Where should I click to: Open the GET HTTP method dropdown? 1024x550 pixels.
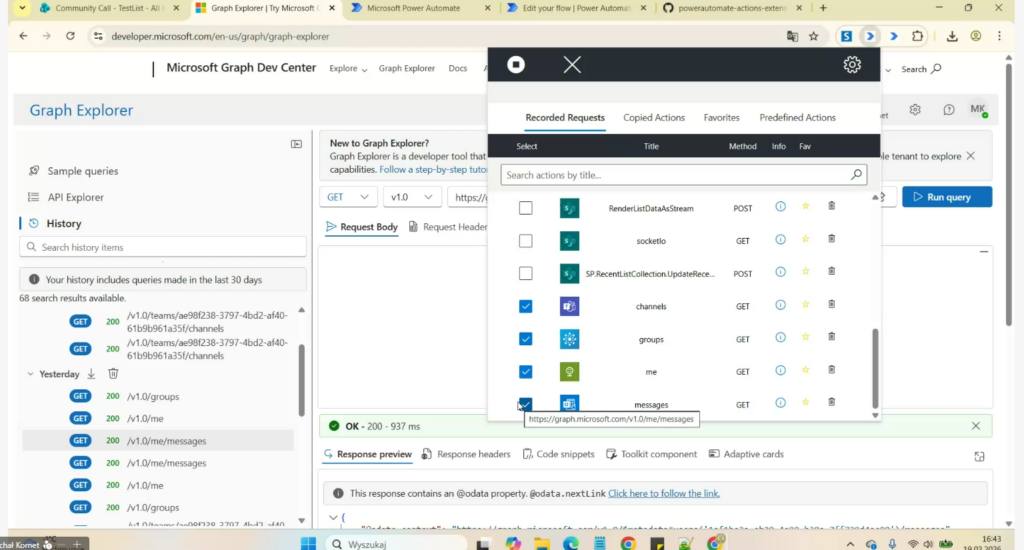coord(349,197)
